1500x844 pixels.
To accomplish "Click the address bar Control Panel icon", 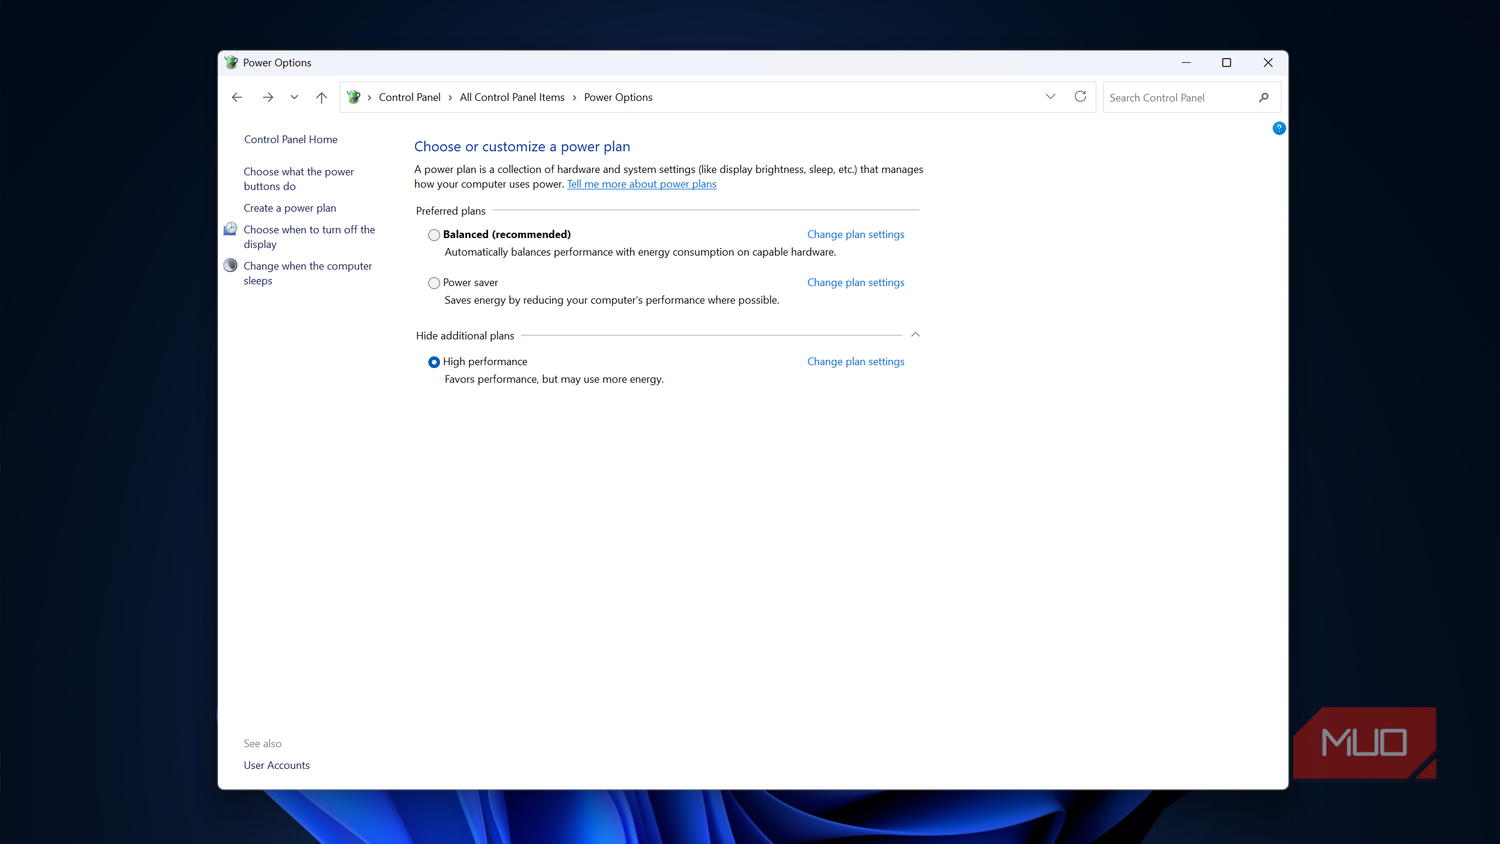I will click(354, 97).
